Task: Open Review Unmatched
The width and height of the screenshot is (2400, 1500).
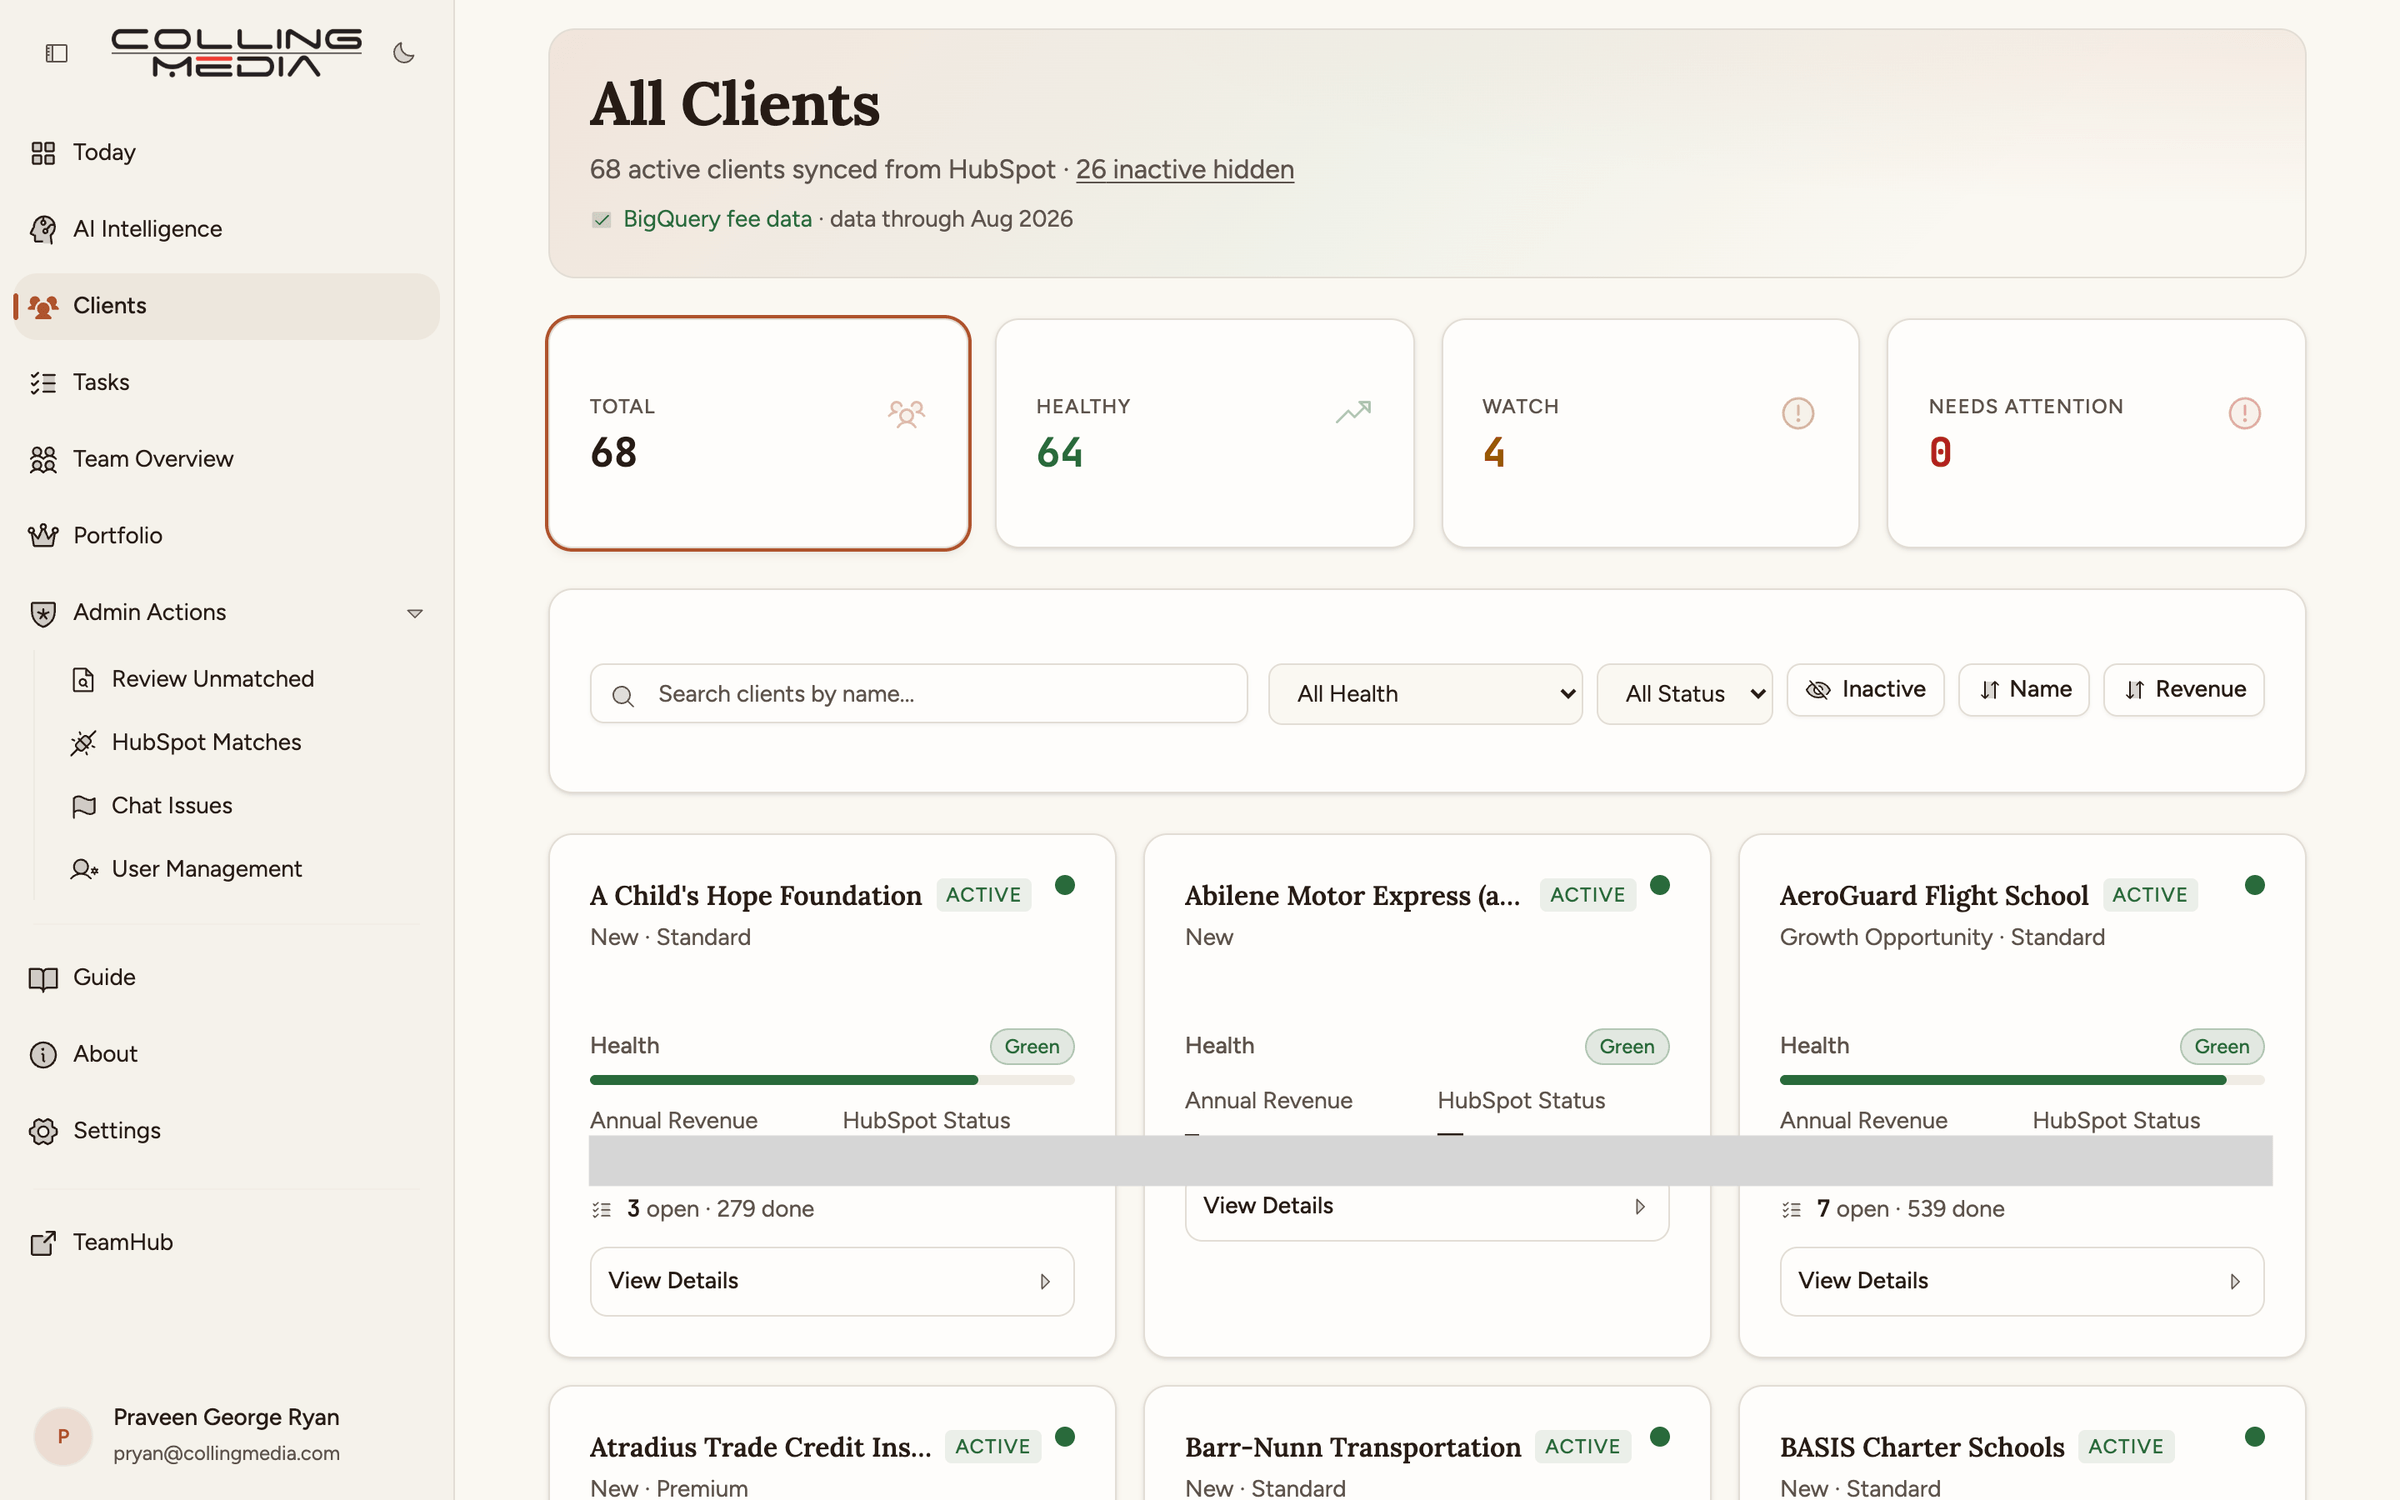Action: coord(213,679)
